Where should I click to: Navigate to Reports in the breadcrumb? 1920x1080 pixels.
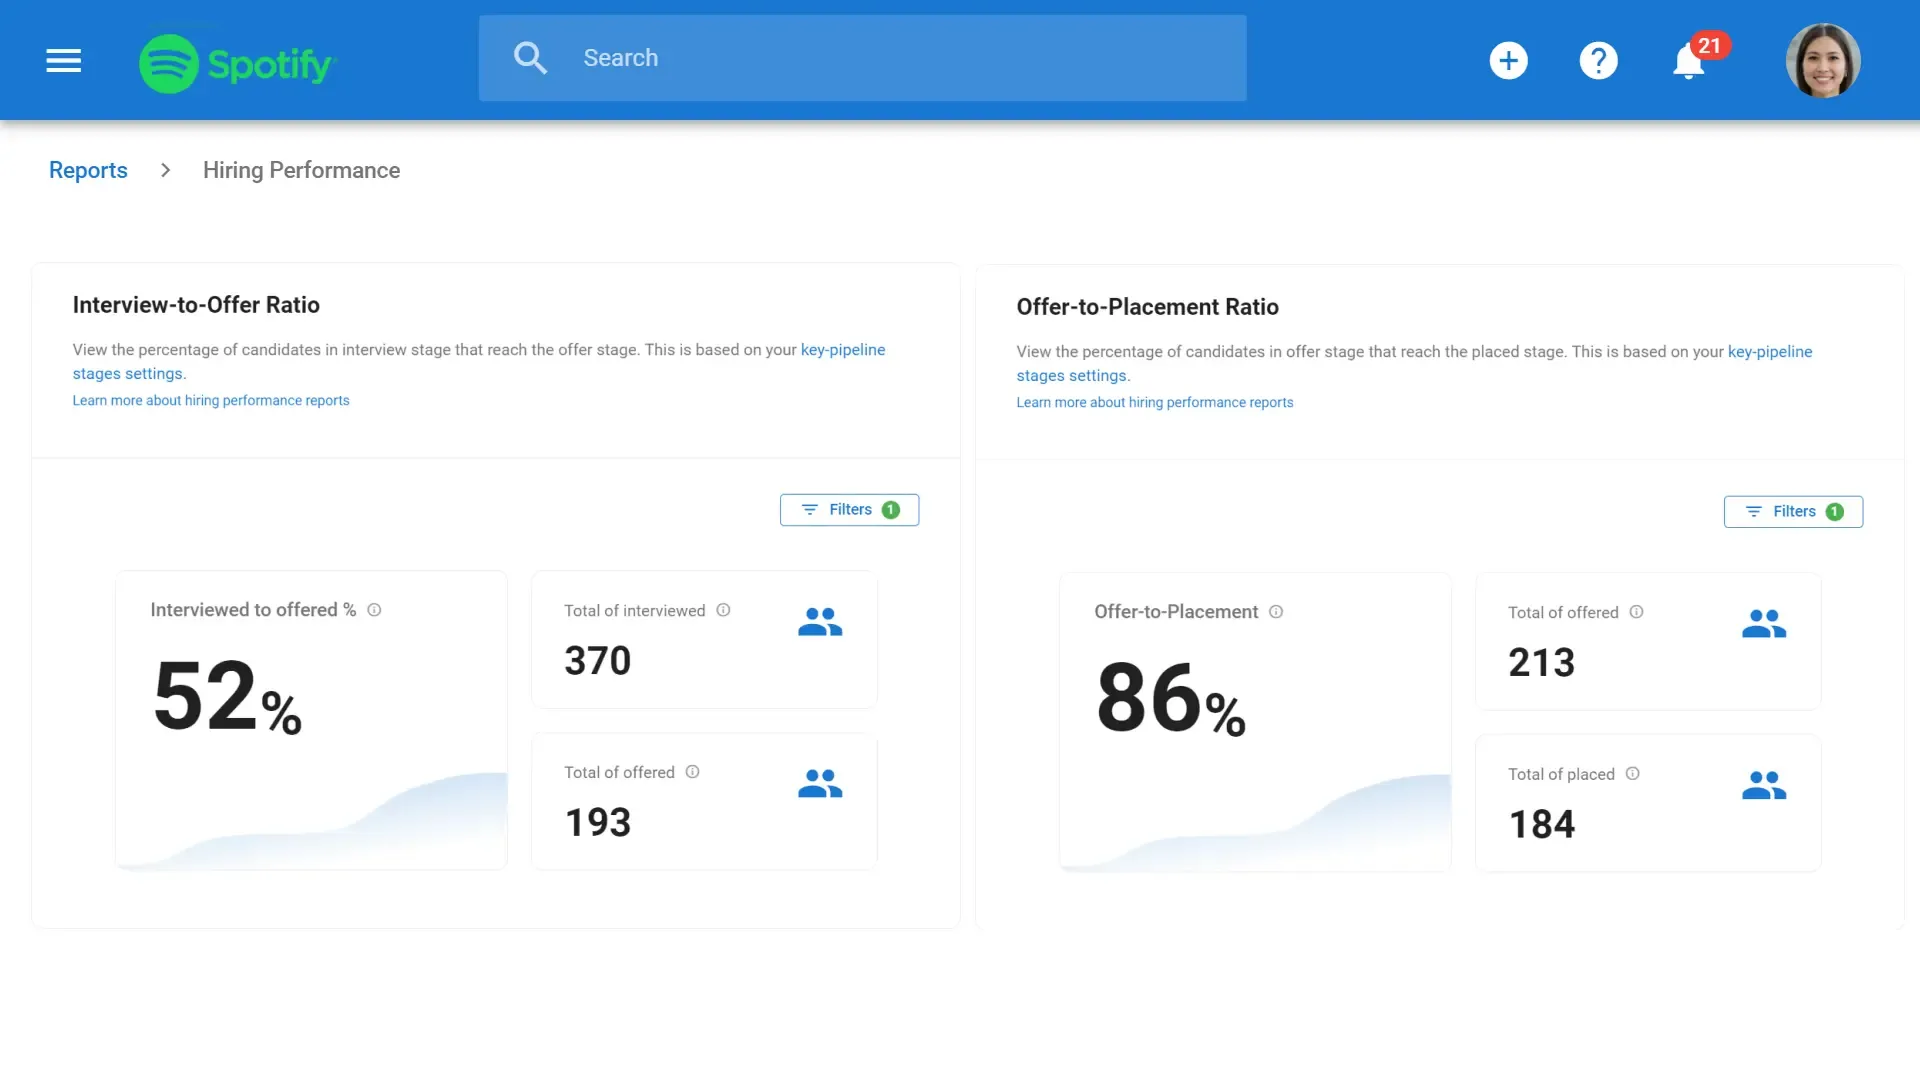point(88,170)
